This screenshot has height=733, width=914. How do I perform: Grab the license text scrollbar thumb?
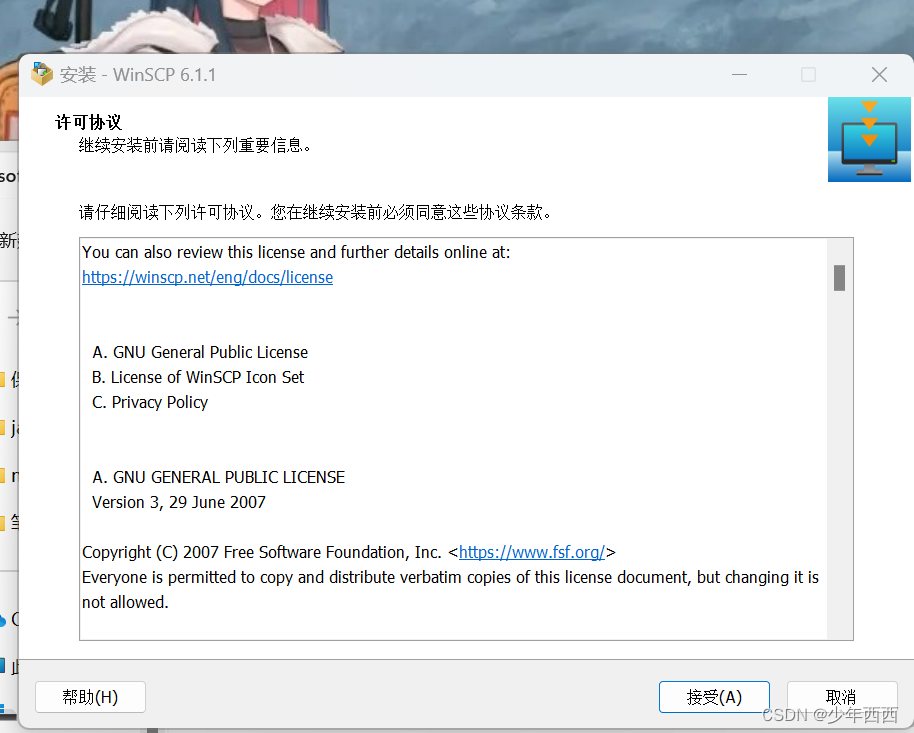point(839,278)
